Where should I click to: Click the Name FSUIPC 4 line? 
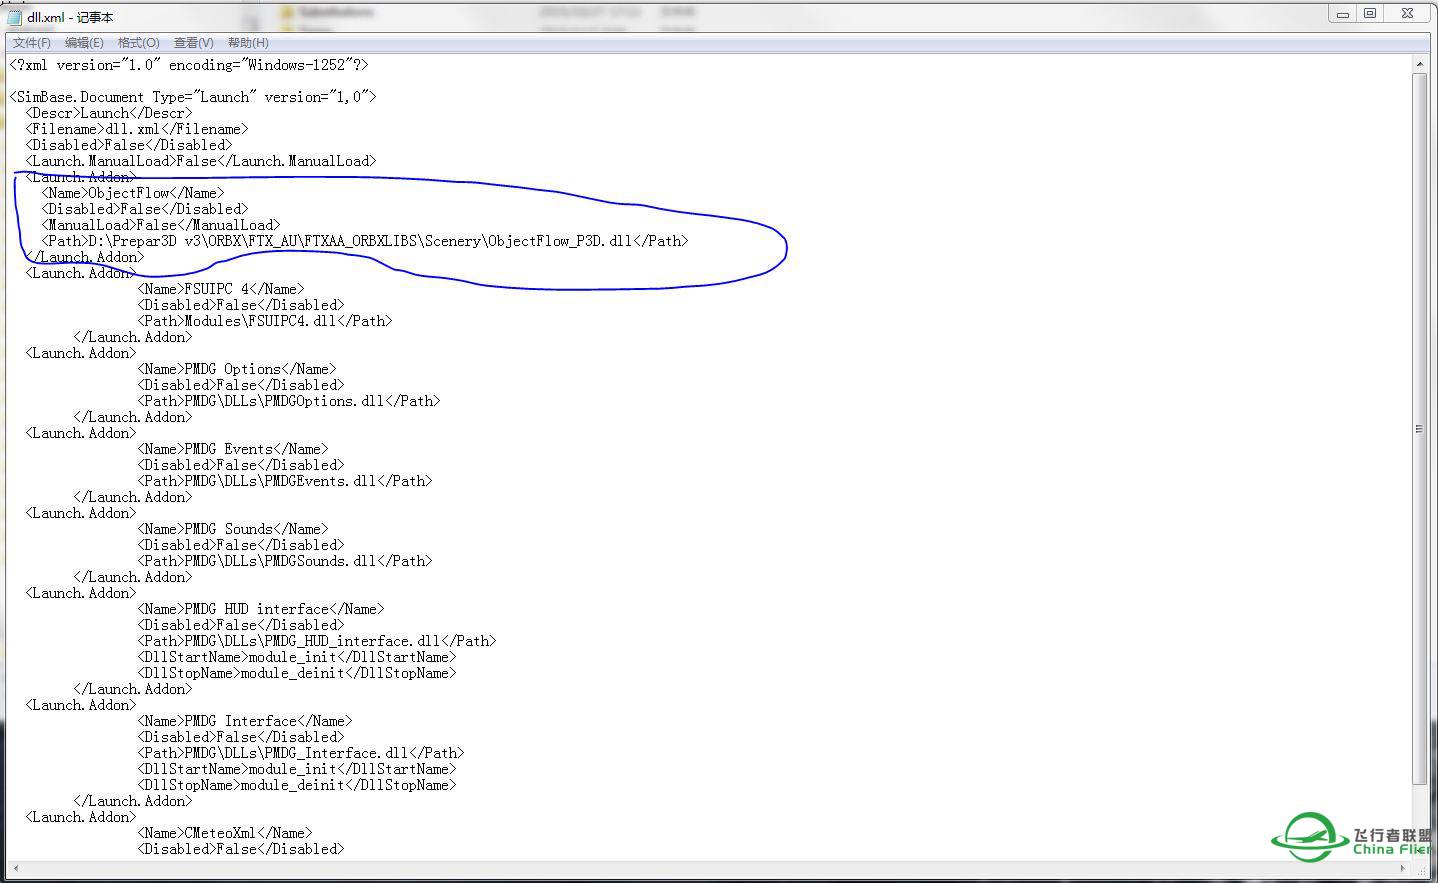(x=221, y=289)
